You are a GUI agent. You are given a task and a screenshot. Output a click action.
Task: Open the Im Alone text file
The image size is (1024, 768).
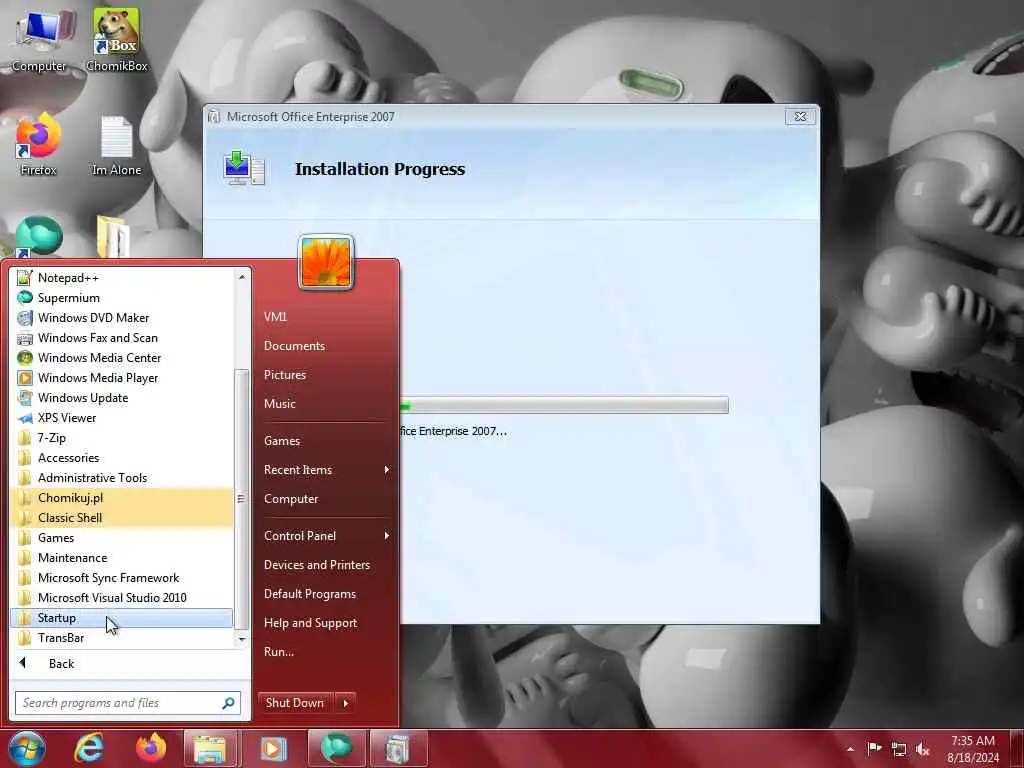tap(117, 145)
